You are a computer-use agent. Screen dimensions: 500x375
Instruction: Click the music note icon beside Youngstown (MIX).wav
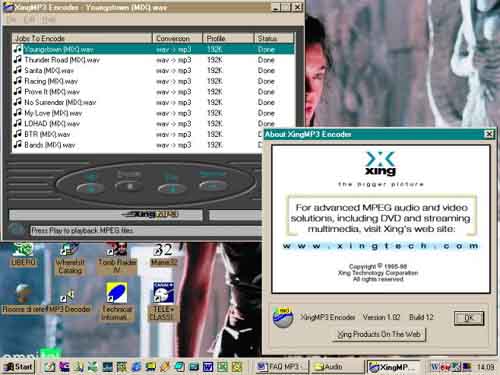(x=18, y=49)
